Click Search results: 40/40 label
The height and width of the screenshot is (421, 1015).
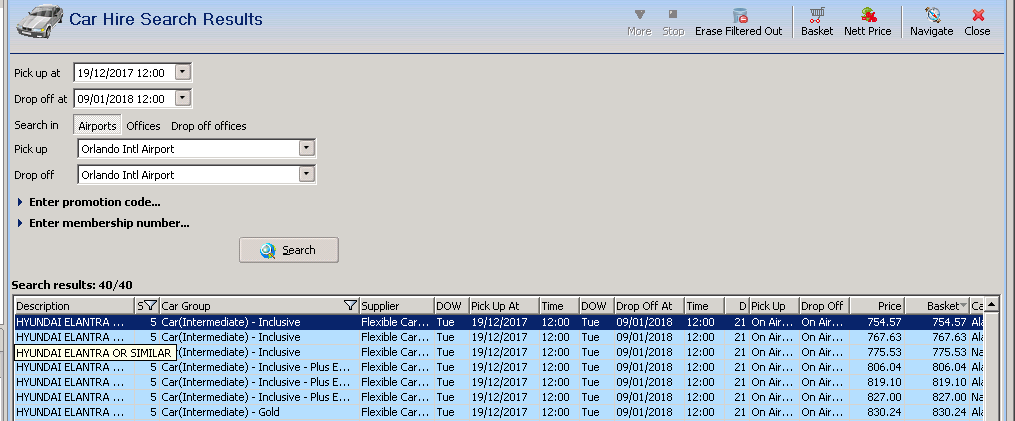pos(72,285)
